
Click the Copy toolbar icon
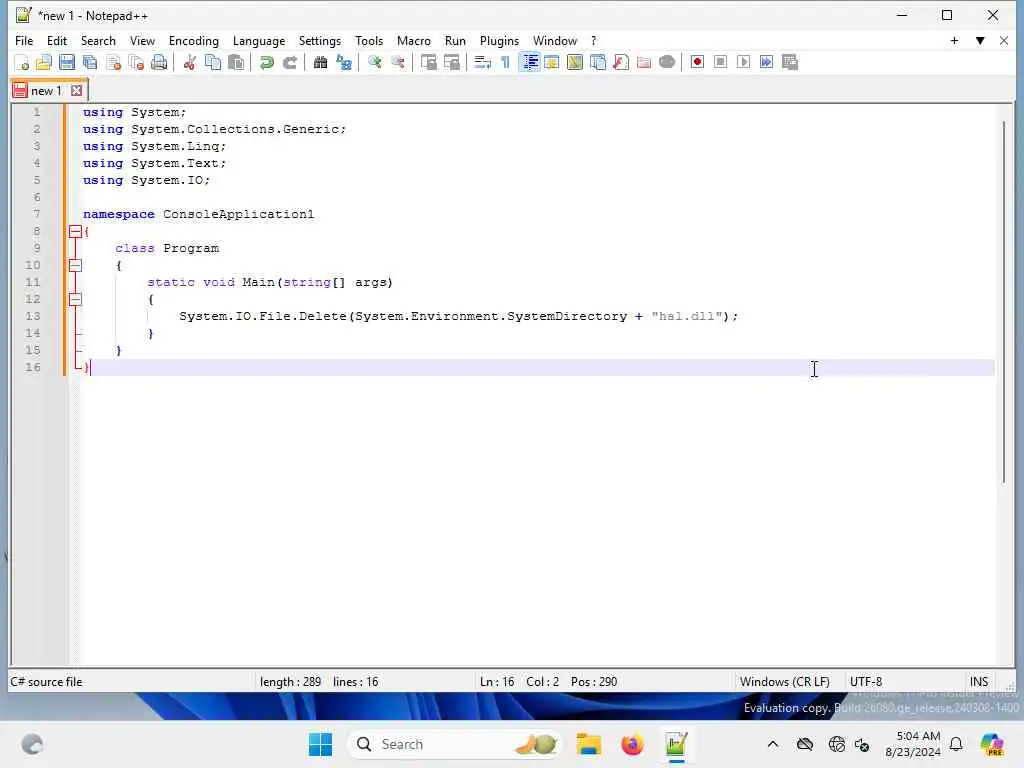pyautogui.click(x=213, y=63)
